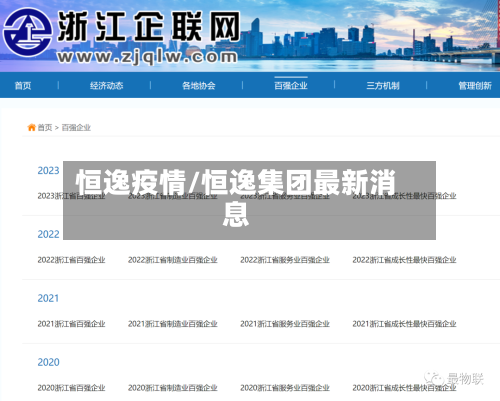Open 2020浙江省服务业百强企业 link
Screen dimensions: 500x401
tap(285, 388)
